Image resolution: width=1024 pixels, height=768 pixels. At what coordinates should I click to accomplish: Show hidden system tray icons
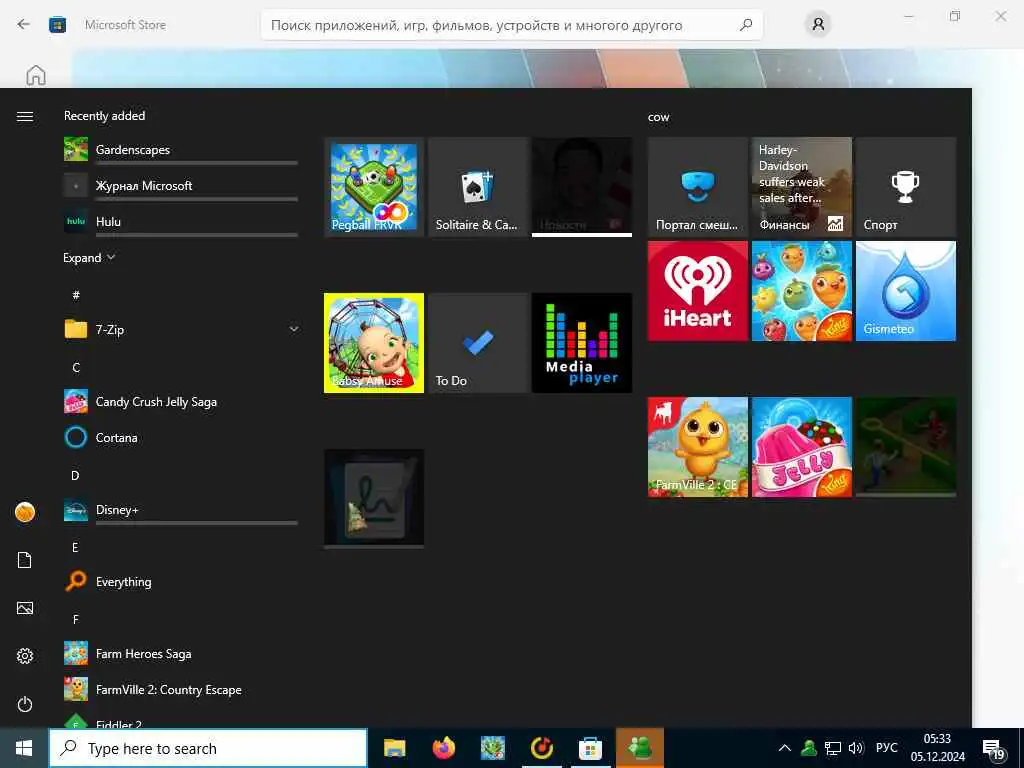point(785,748)
